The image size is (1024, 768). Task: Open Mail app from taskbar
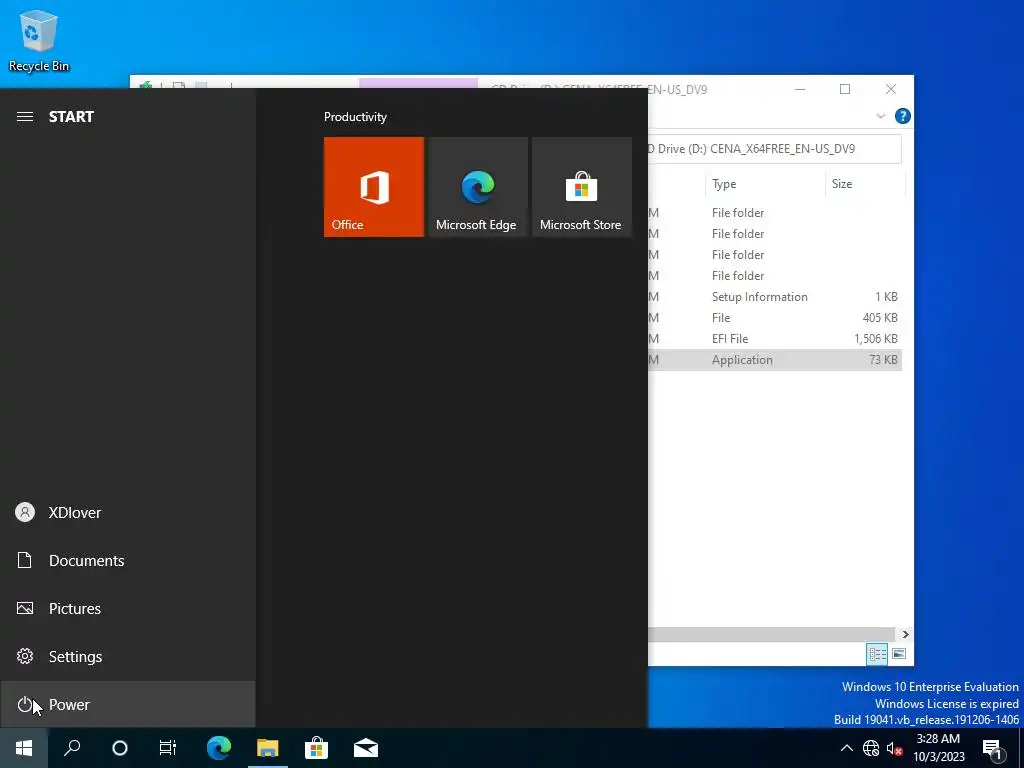[x=366, y=748]
